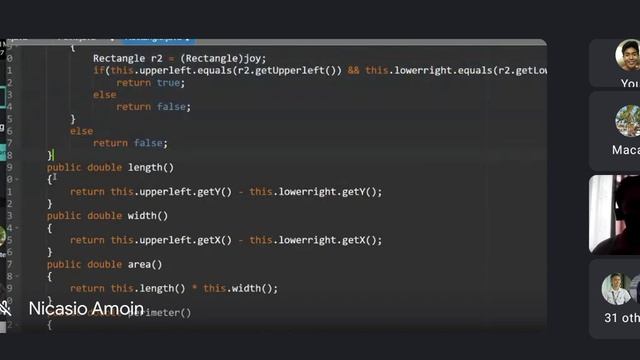Click the line returning upperleft.getY() minus lowerright.getY()
Viewport: 640px width, 360px height.
pyautogui.click(x=226, y=192)
